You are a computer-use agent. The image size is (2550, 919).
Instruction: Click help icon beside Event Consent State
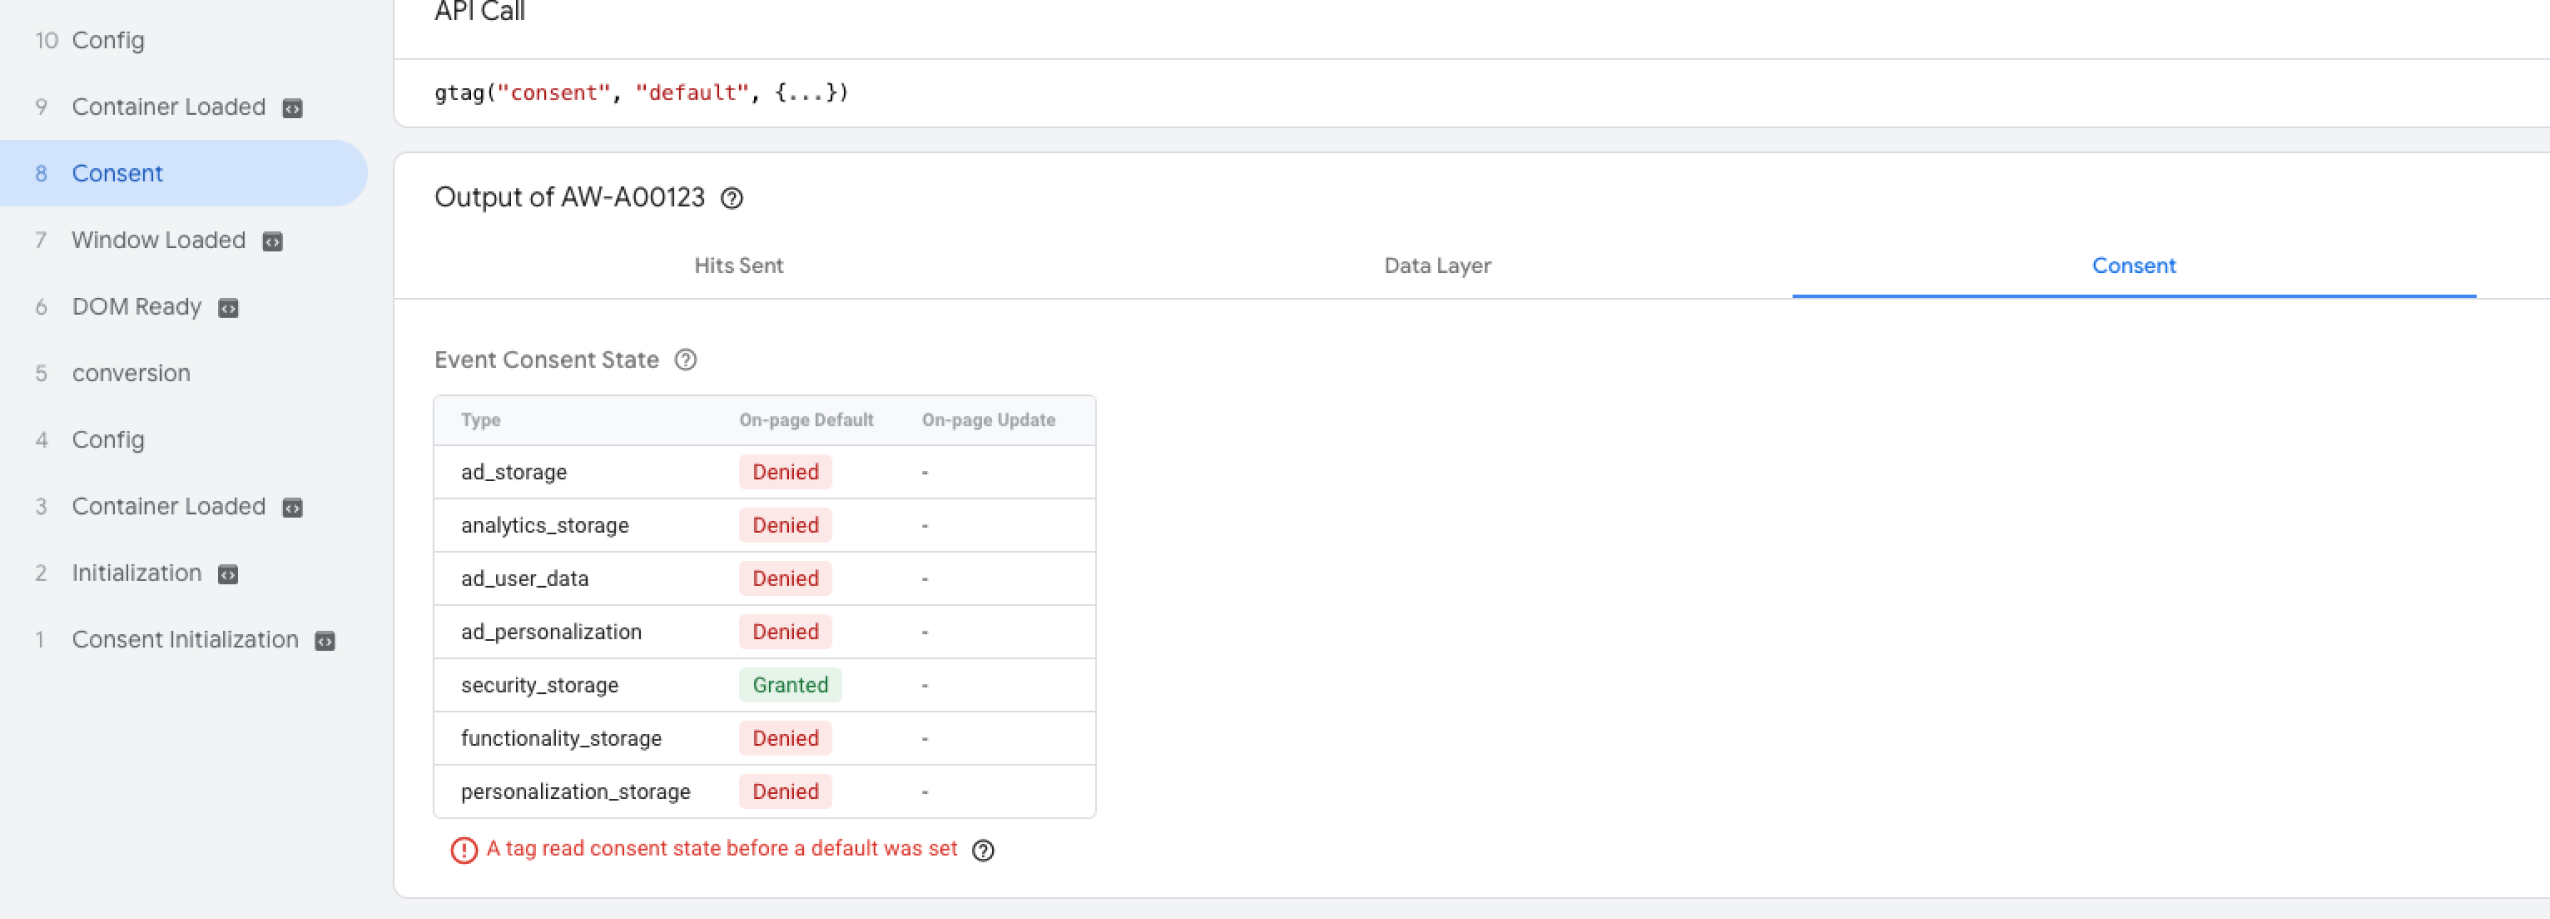tap(685, 360)
